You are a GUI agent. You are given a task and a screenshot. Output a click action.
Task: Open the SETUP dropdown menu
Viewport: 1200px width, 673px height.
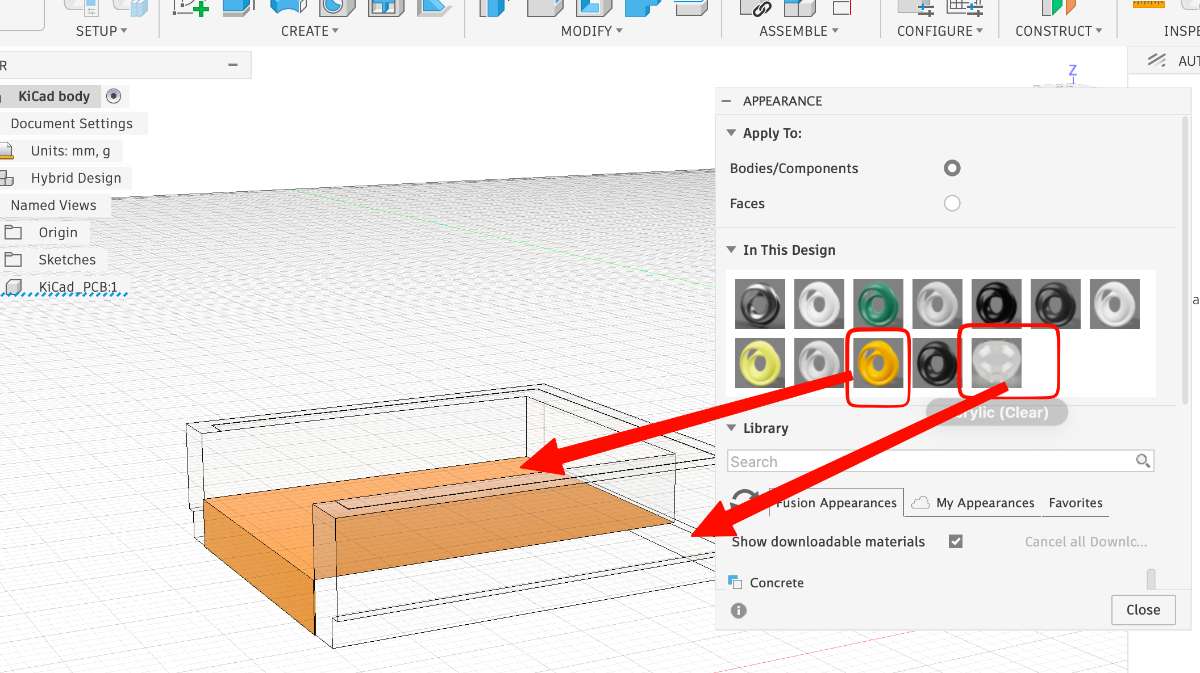[x=101, y=31]
